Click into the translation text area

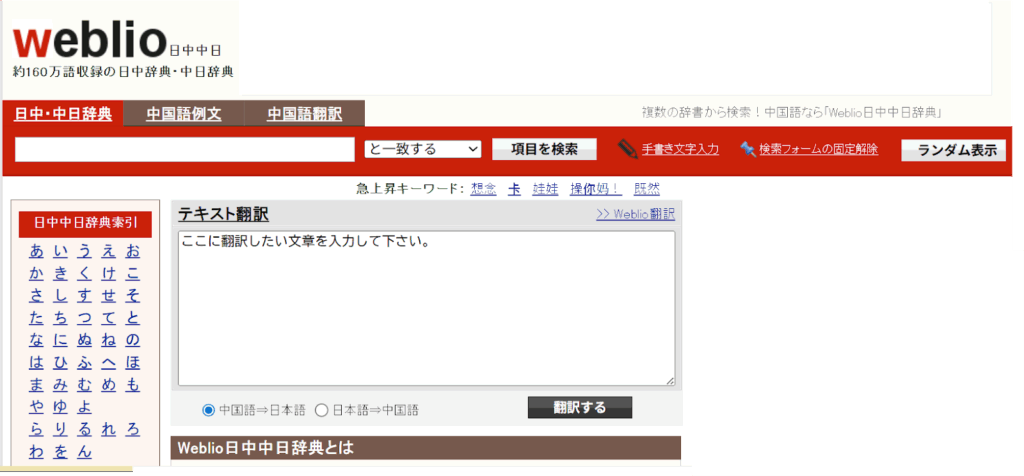tap(426, 308)
